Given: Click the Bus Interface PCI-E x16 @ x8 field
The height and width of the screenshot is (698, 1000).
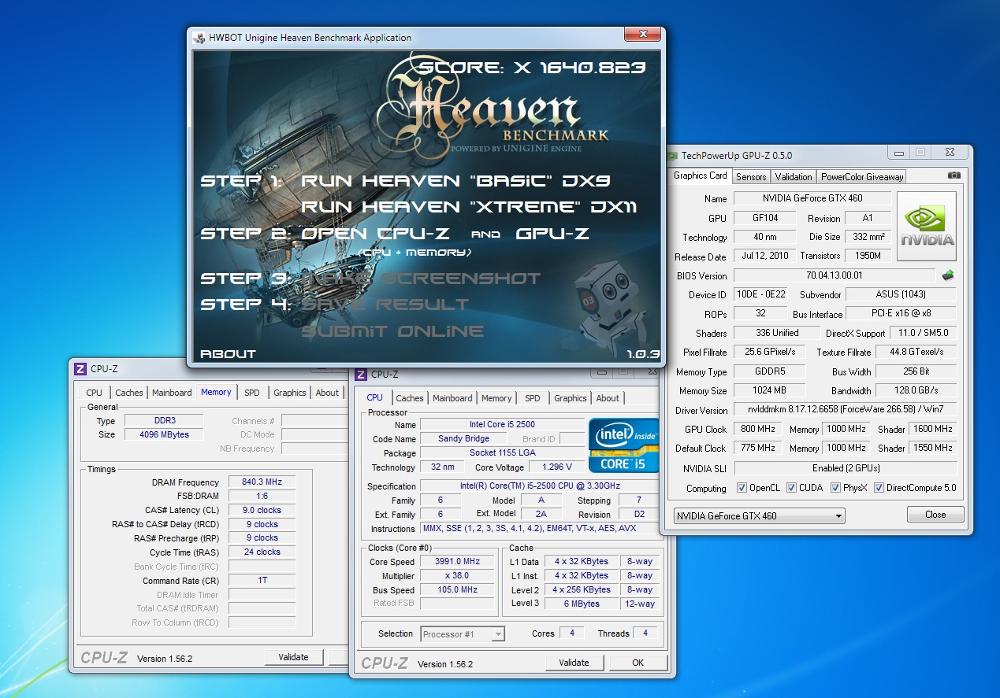Looking at the screenshot, I should pos(901,313).
